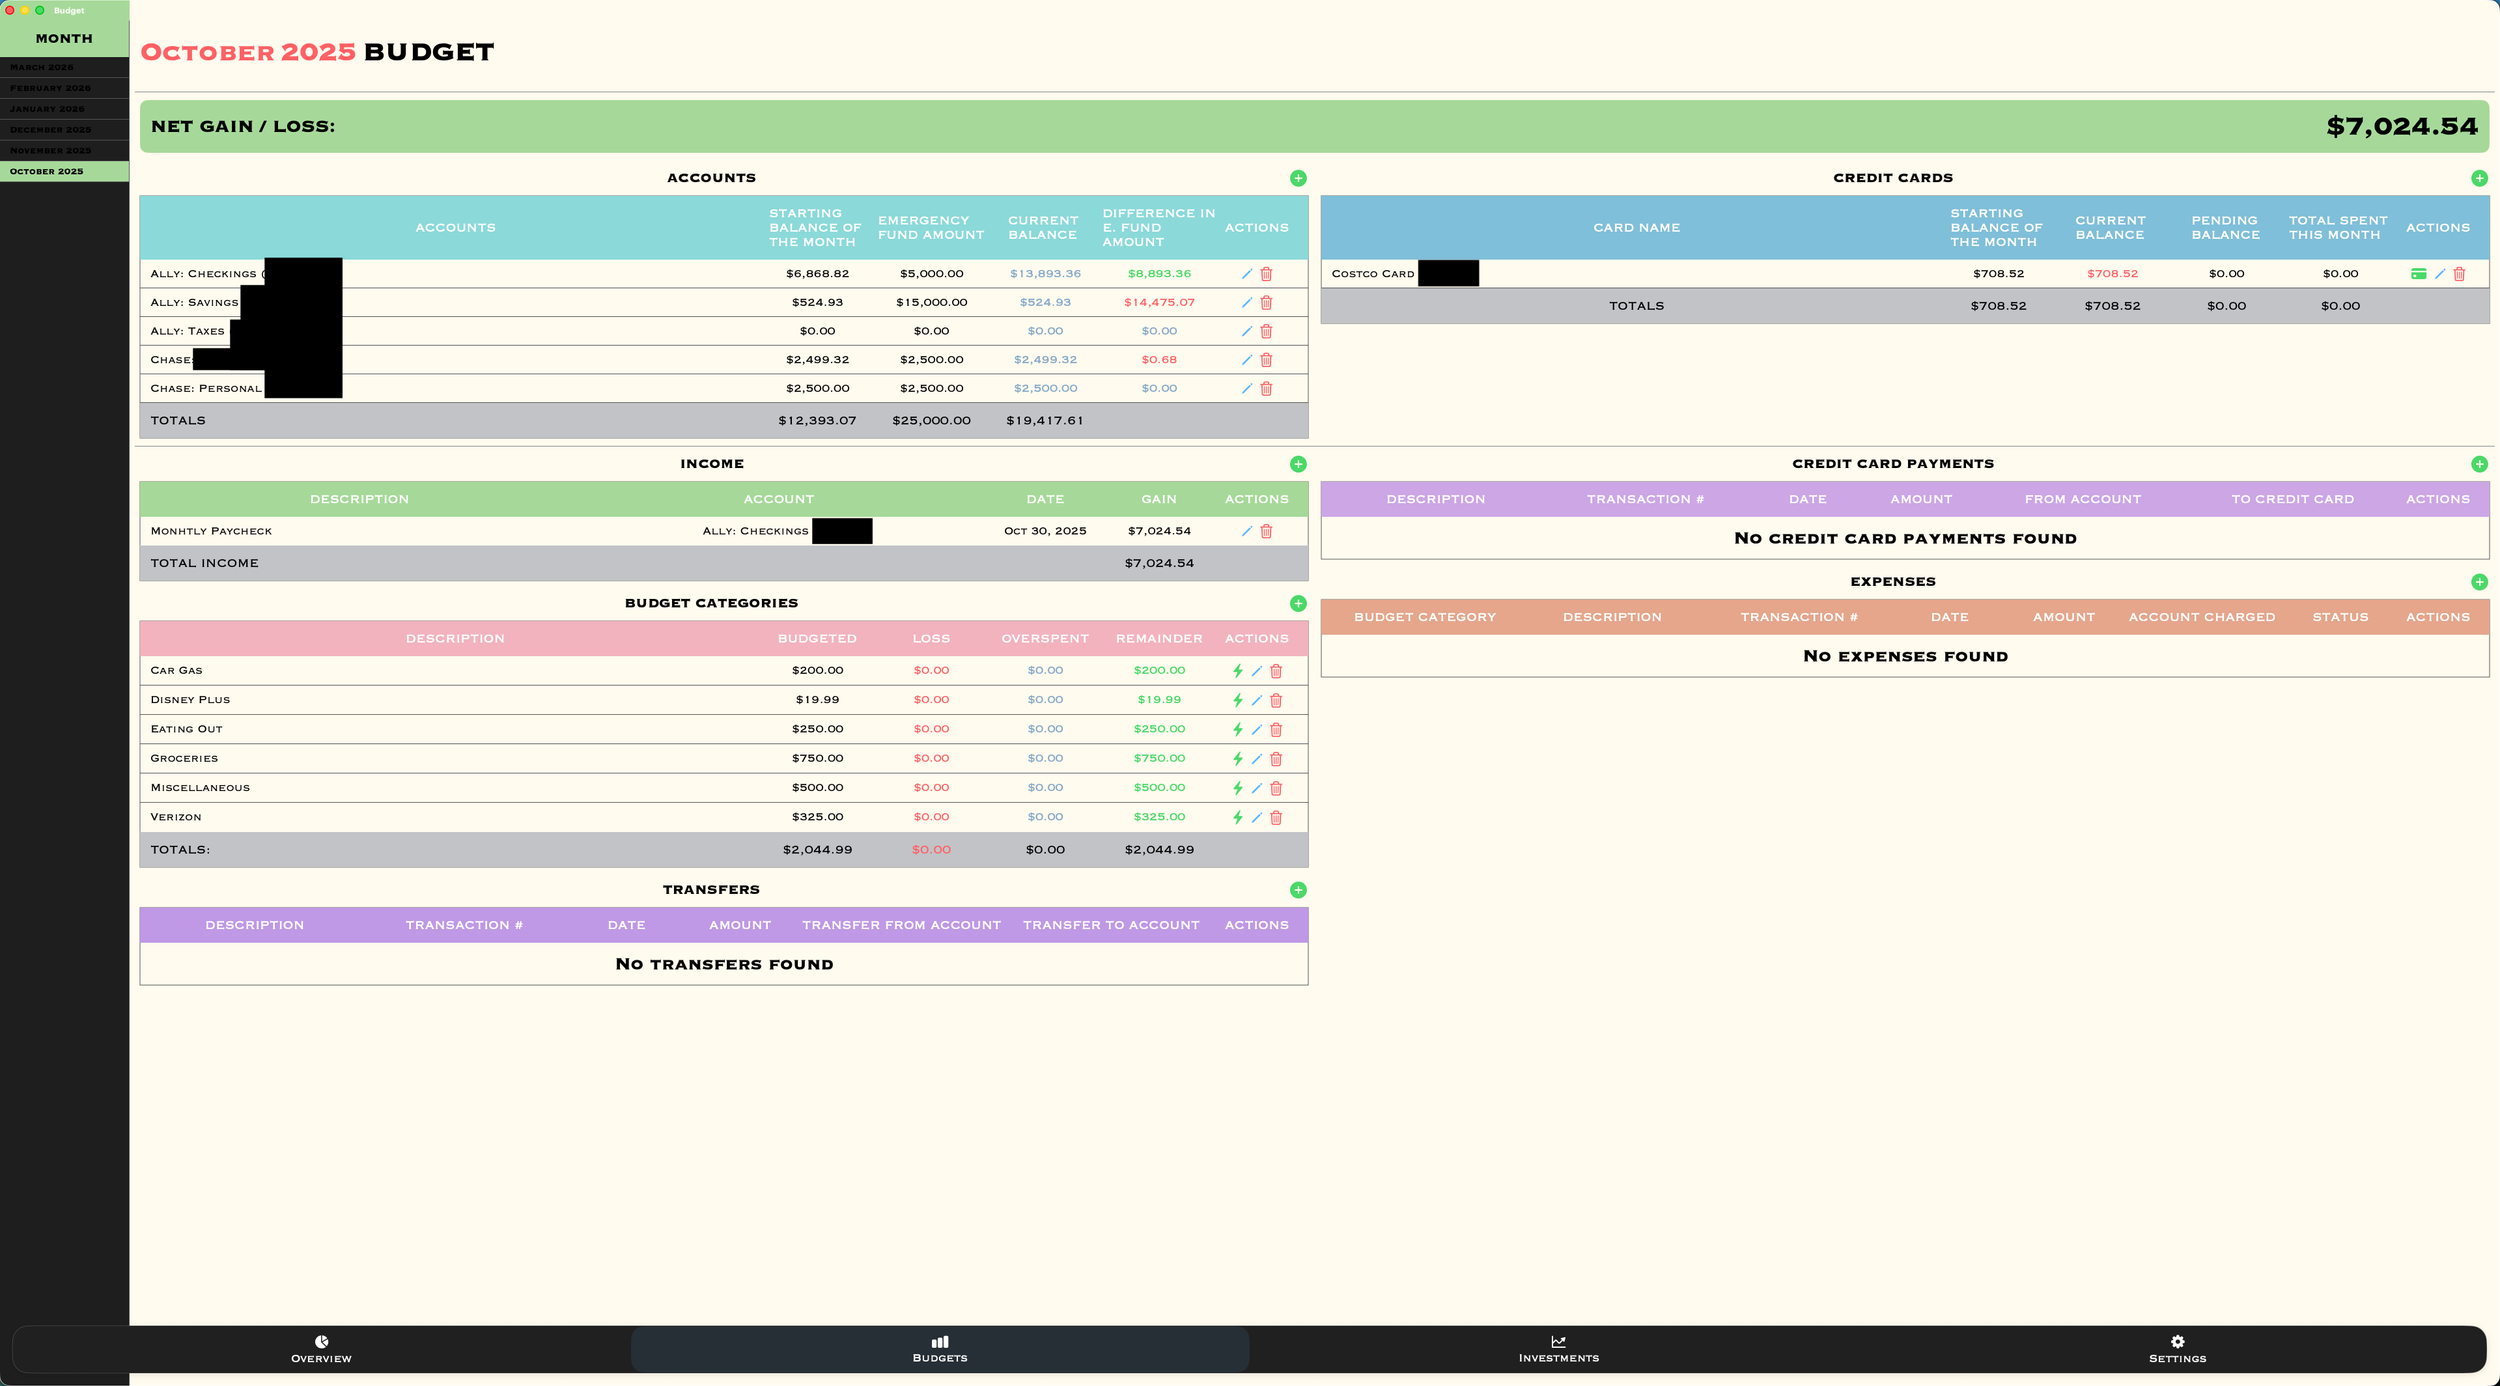Select March 2026 in month sidebar
The height and width of the screenshot is (1386, 2500).
[42, 67]
